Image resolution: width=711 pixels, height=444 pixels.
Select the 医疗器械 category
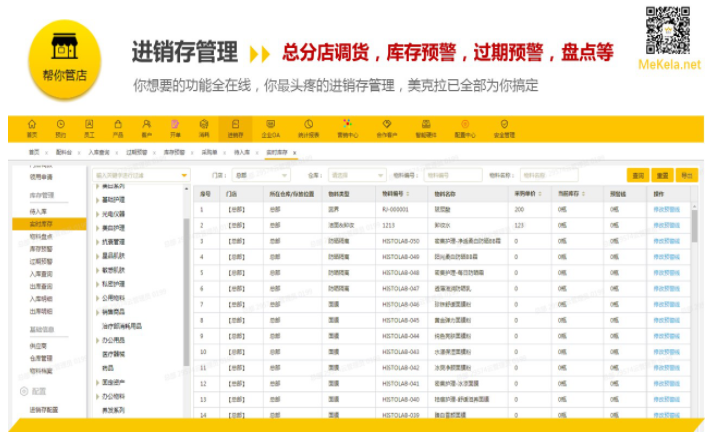pos(113,354)
